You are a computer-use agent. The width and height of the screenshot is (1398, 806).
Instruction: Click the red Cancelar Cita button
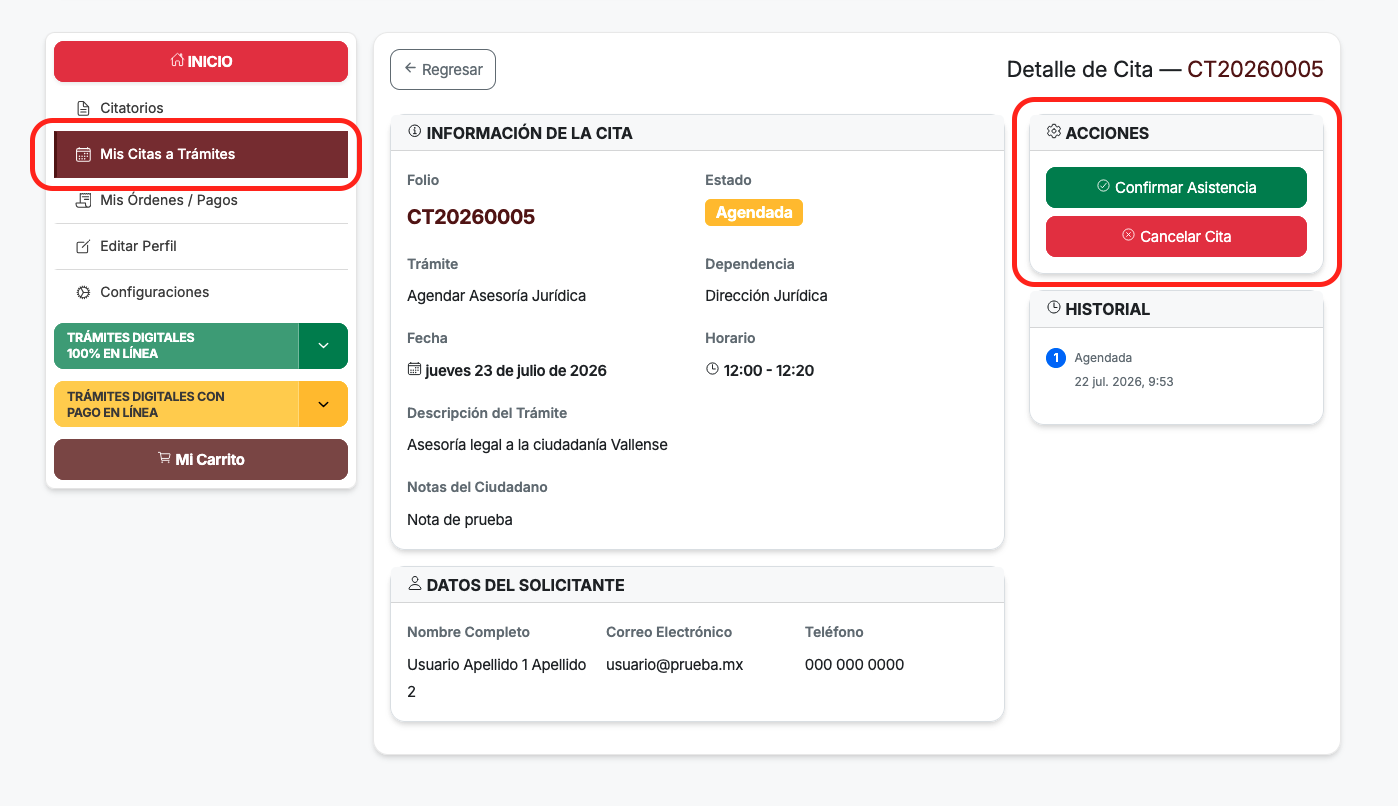tap(1176, 236)
